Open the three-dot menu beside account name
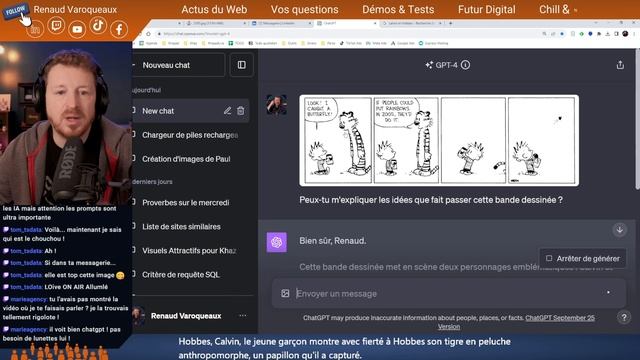Image resolution: width=640 pixels, height=360 pixels. point(242,316)
